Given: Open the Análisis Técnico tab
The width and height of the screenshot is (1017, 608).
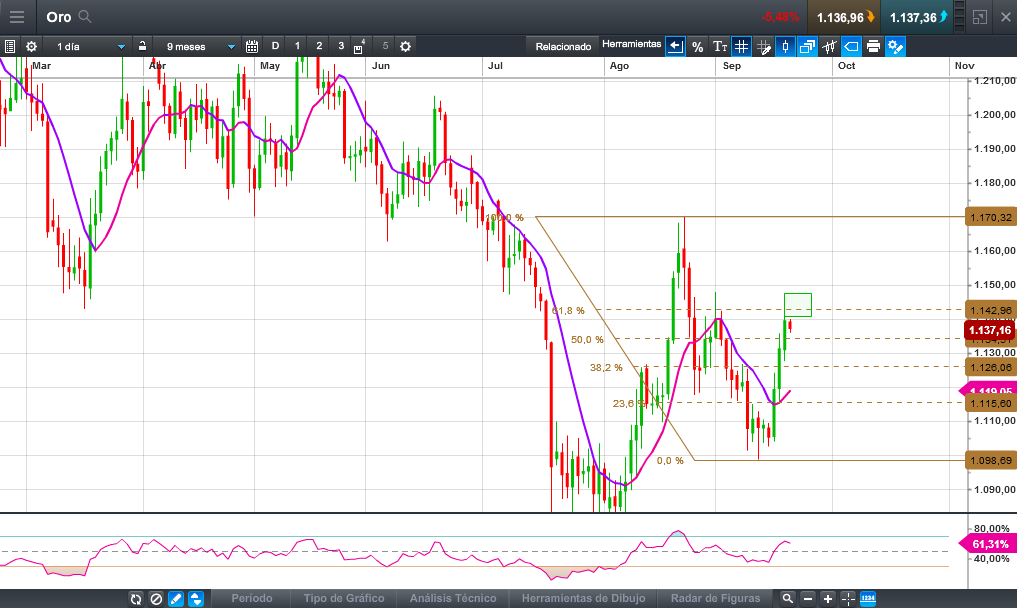Looking at the screenshot, I should coord(452,598).
